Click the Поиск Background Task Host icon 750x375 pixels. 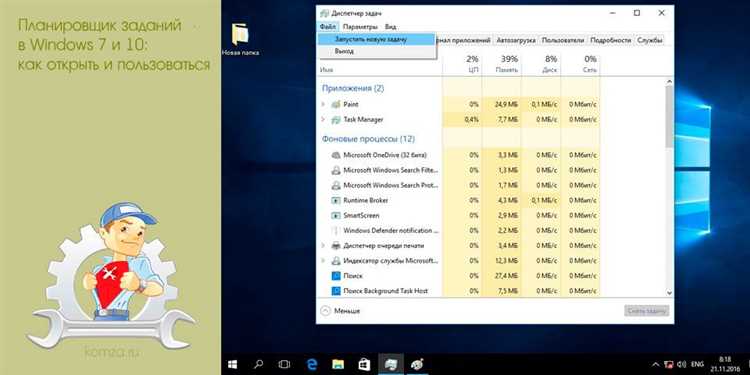(x=336, y=291)
